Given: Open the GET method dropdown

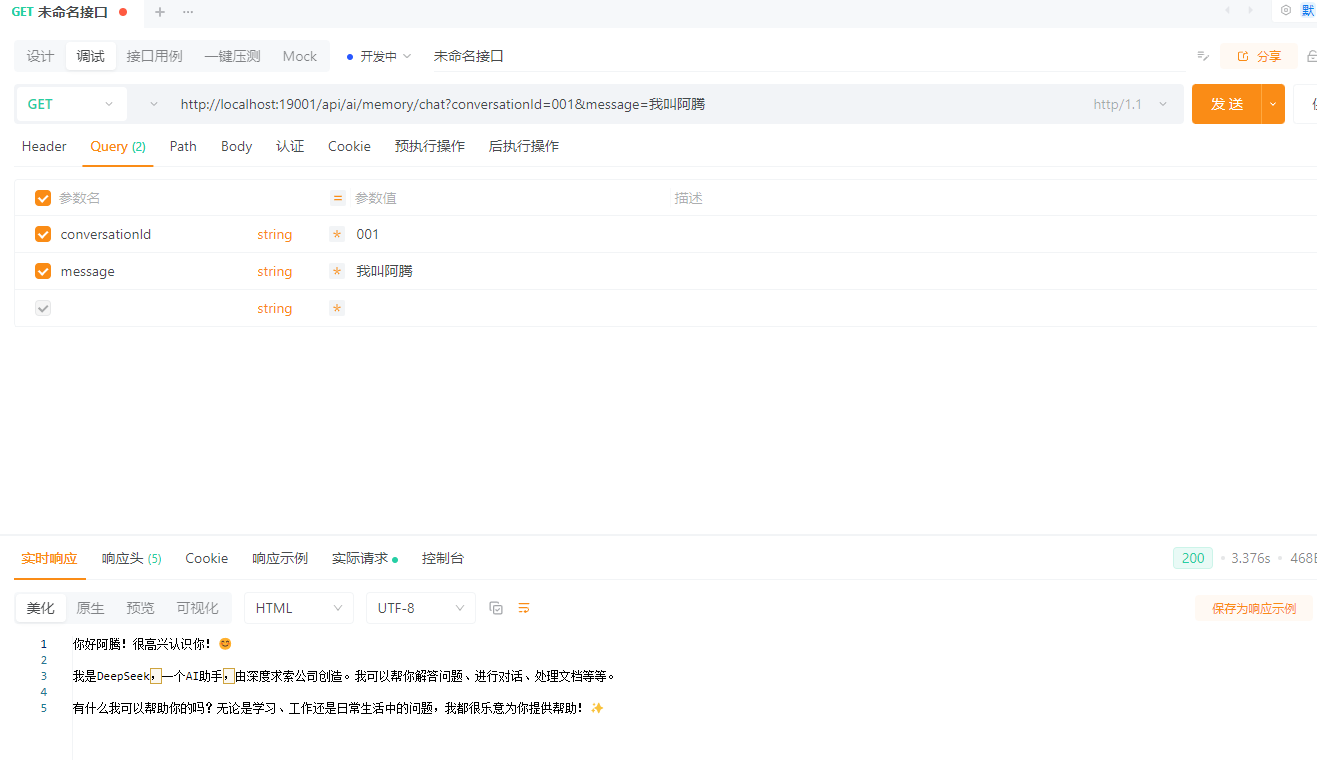Looking at the screenshot, I should [70, 103].
